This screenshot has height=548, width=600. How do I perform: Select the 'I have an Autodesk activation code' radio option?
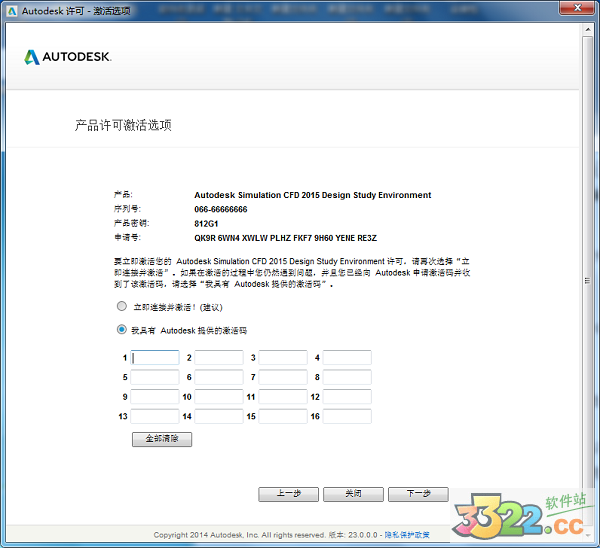pos(122,329)
